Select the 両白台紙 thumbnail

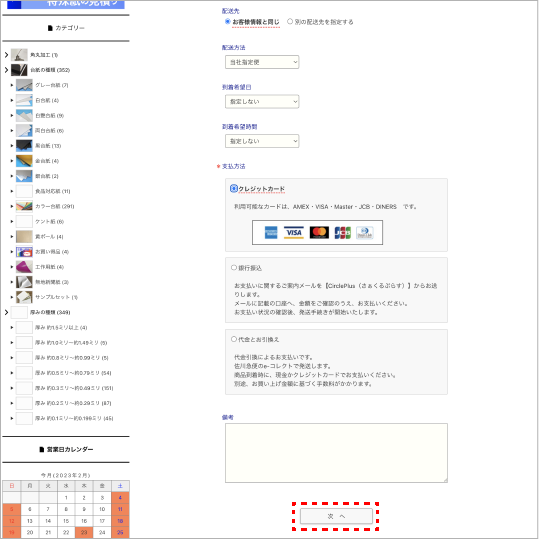coord(24,131)
